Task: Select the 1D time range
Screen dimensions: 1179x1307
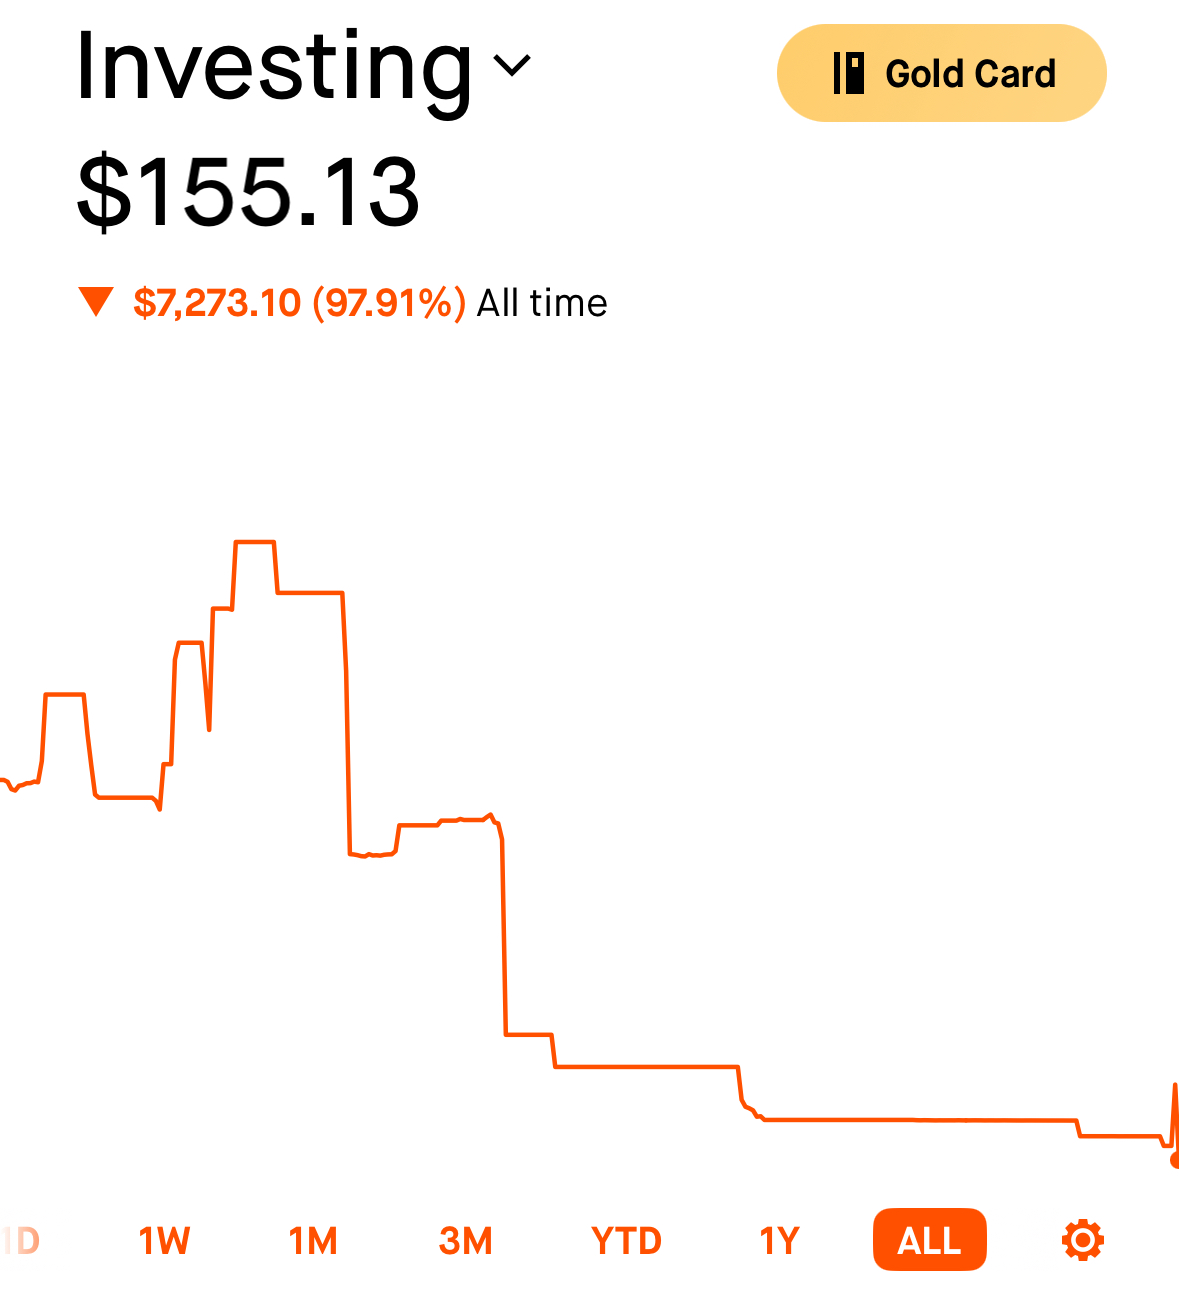Action: [20, 1241]
